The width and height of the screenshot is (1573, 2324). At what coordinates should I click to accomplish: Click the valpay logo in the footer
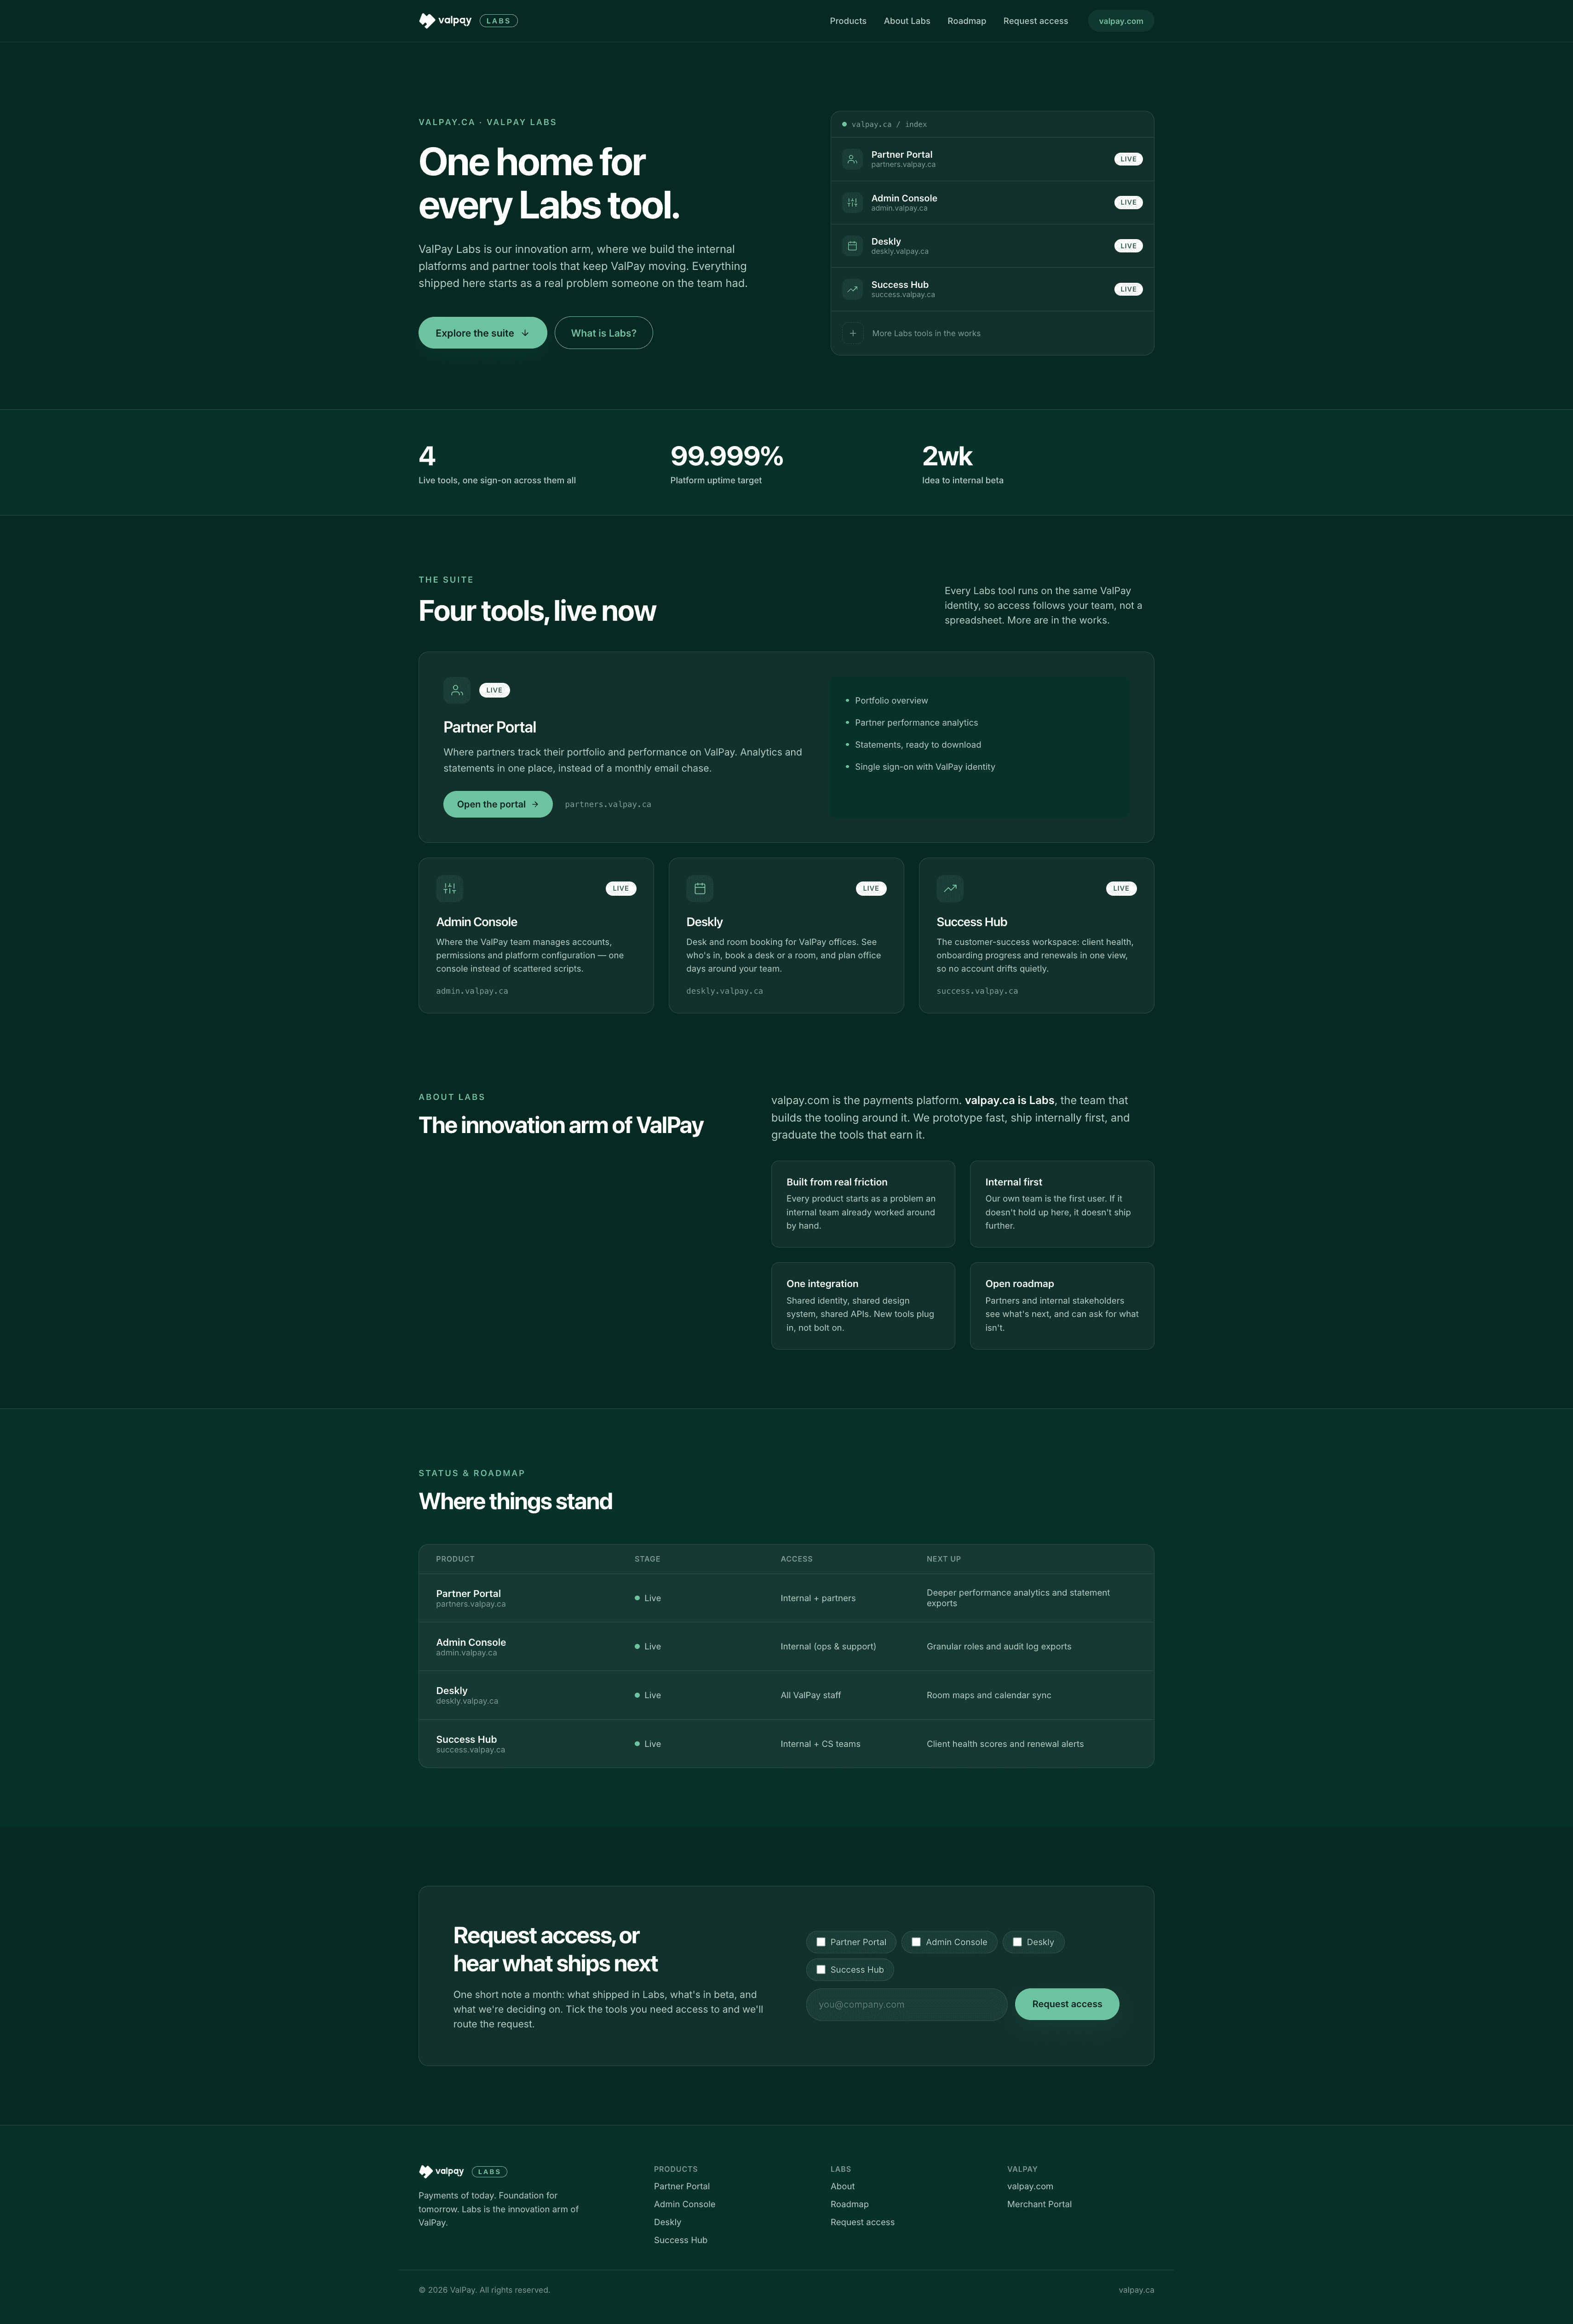(x=441, y=2171)
